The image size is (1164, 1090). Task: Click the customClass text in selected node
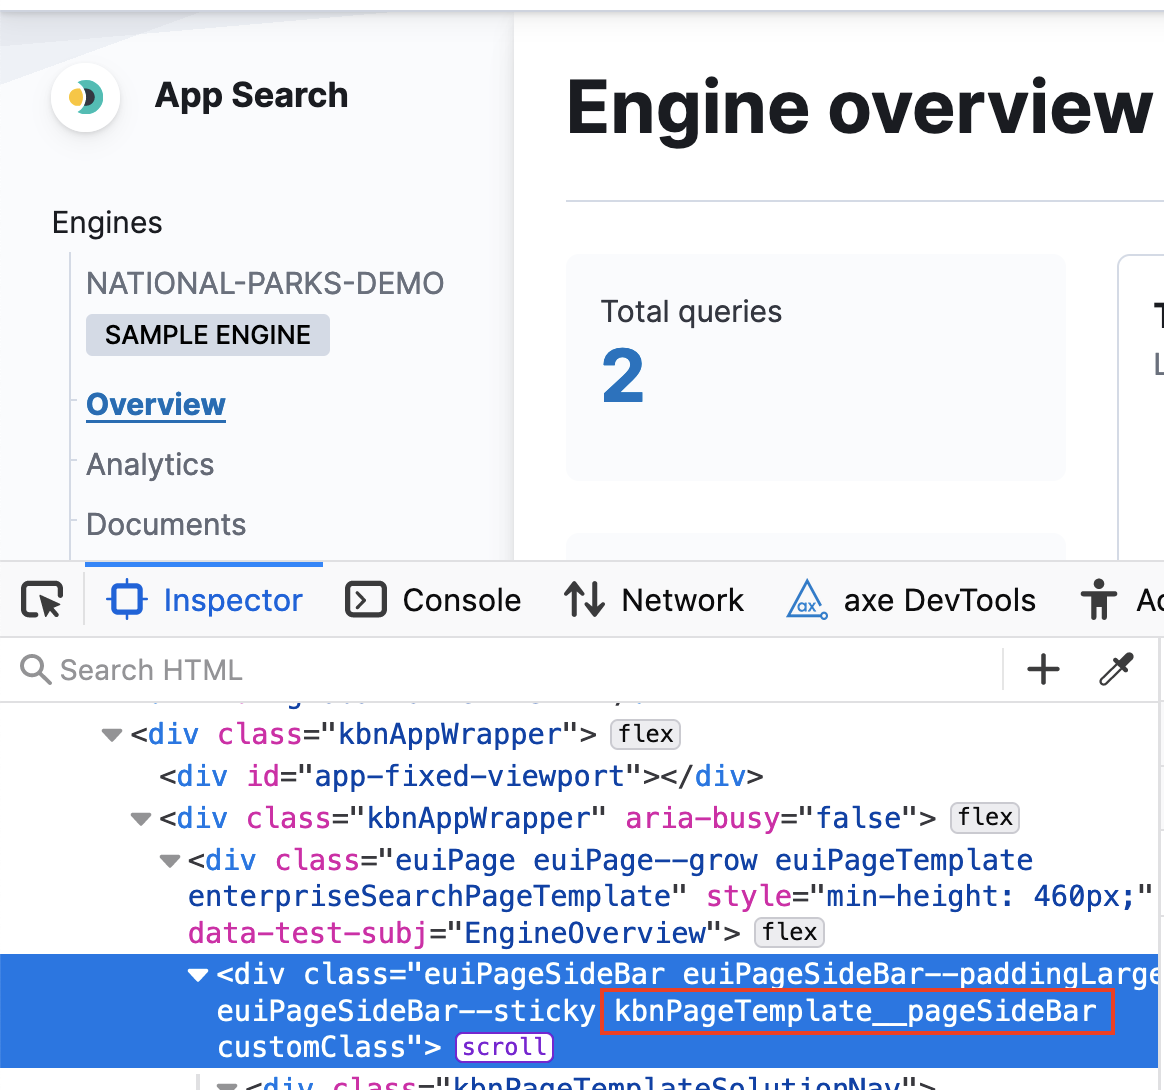[x=311, y=1047]
